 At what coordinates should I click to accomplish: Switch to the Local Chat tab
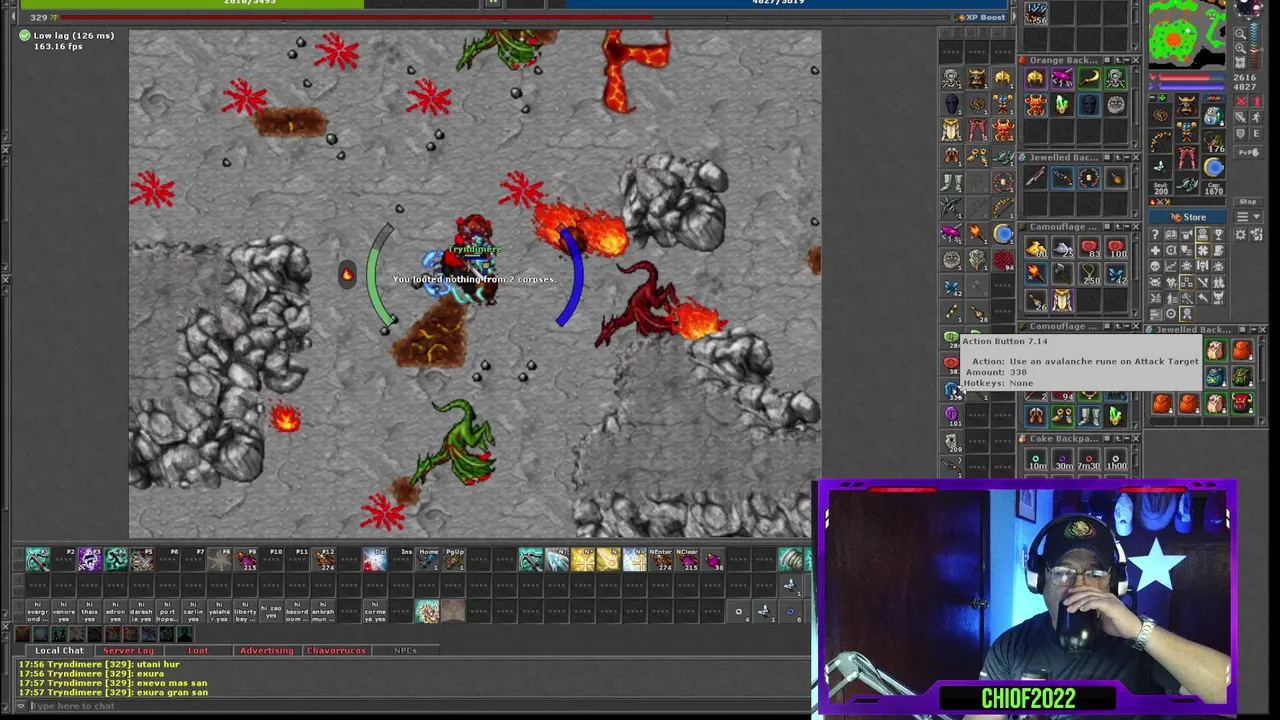point(59,650)
